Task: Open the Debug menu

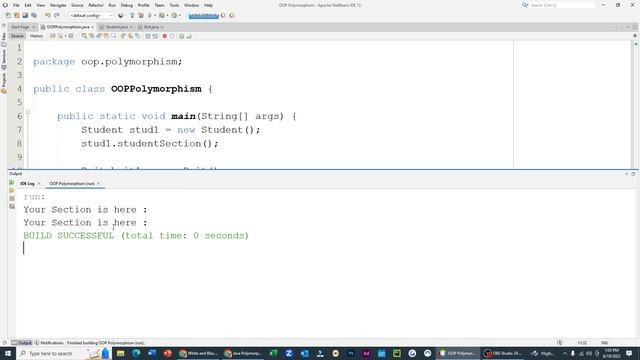Action: [127, 5]
